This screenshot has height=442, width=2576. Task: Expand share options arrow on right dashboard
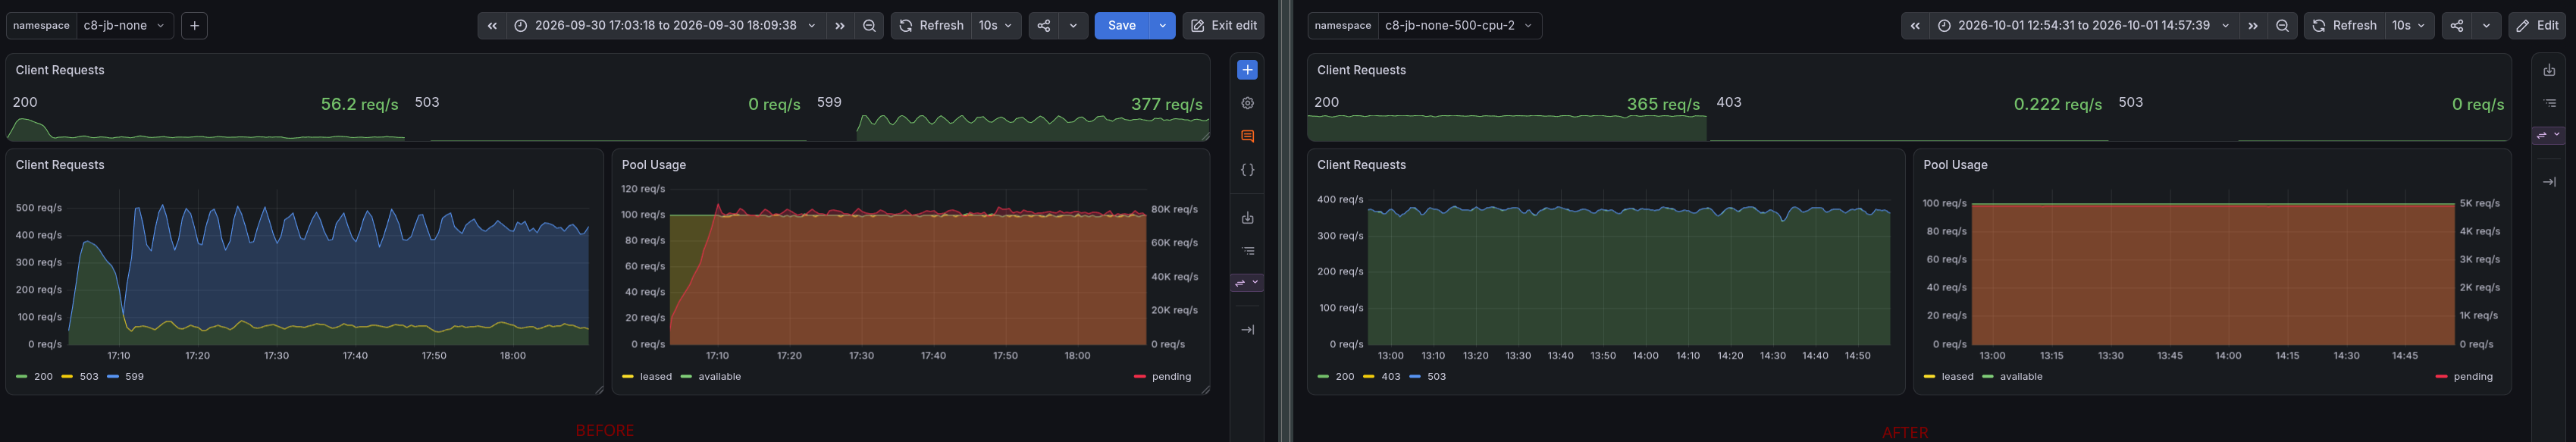(x=2486, y=26)
